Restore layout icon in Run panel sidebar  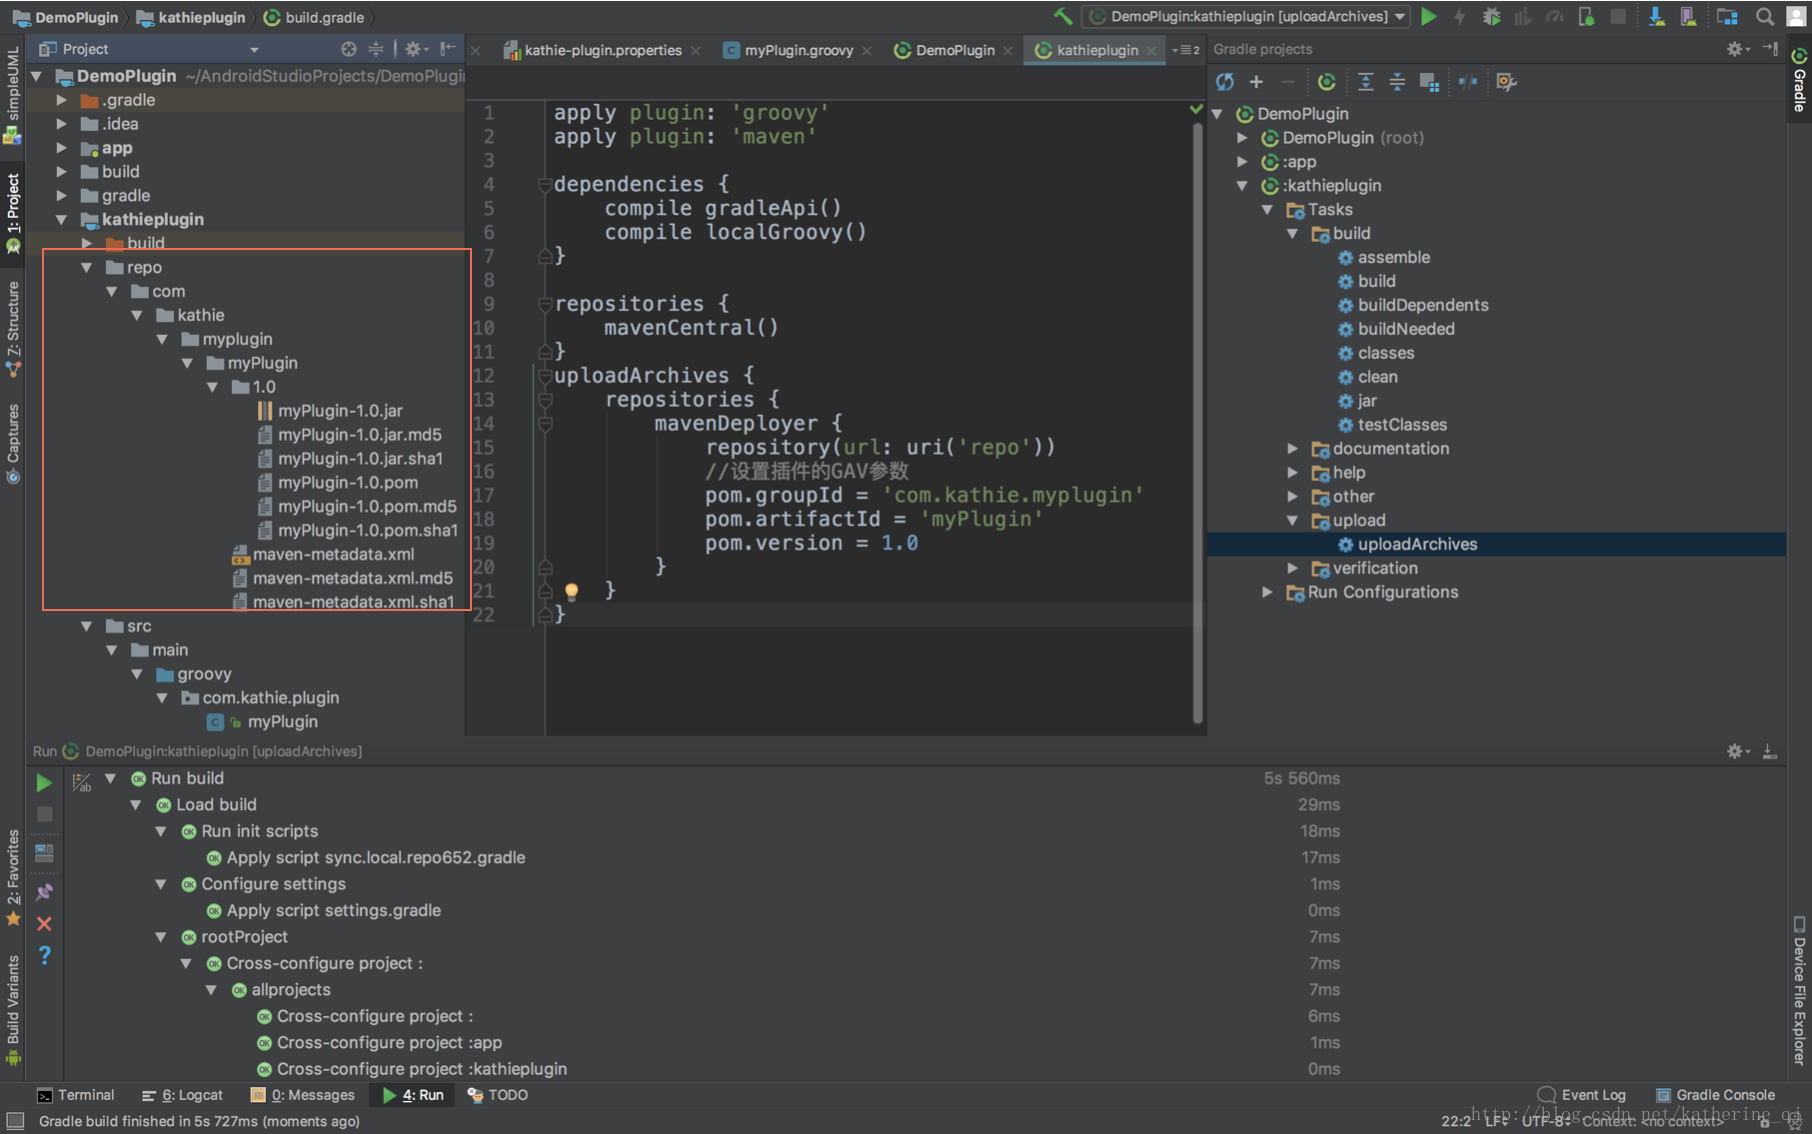(x=44, y=853)
